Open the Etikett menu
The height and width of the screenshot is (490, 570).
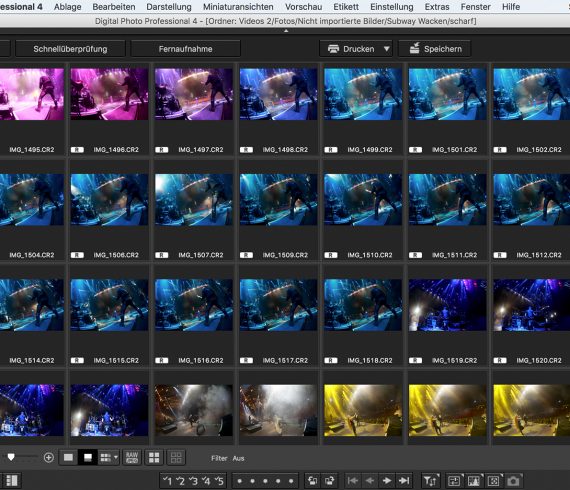coord(346,7)
